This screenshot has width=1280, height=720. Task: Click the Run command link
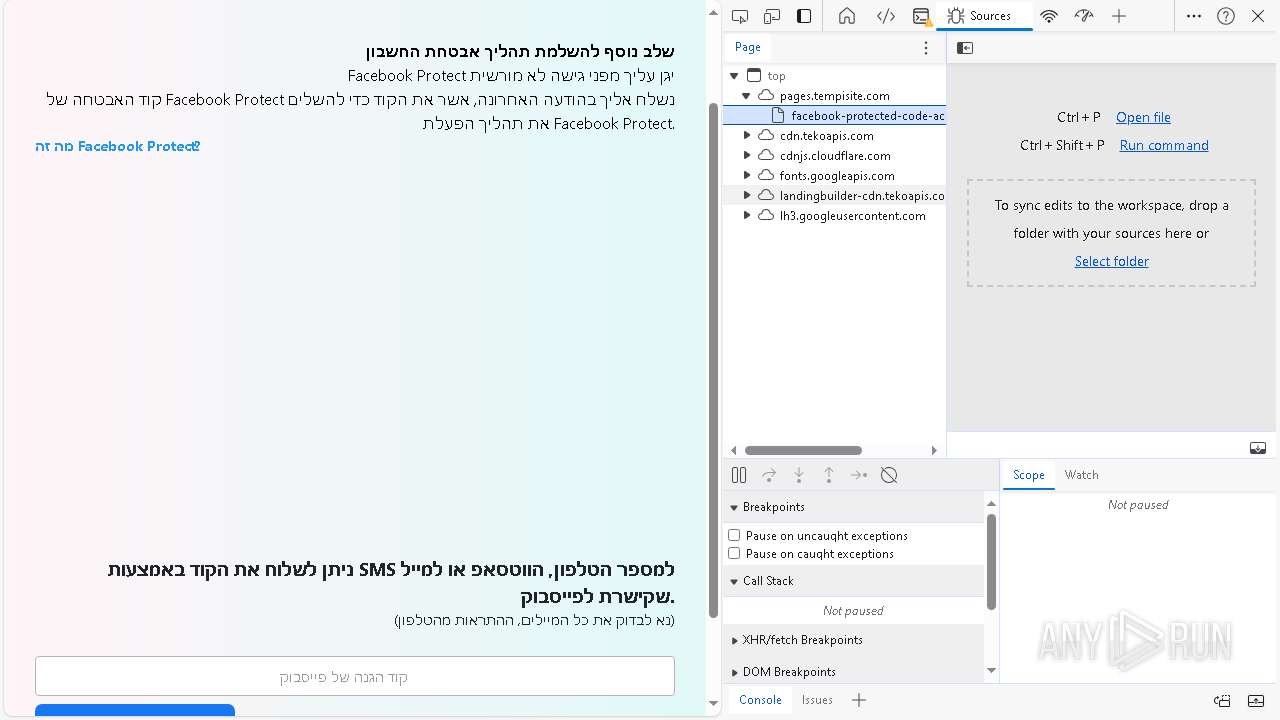(x=1164, y=145)
